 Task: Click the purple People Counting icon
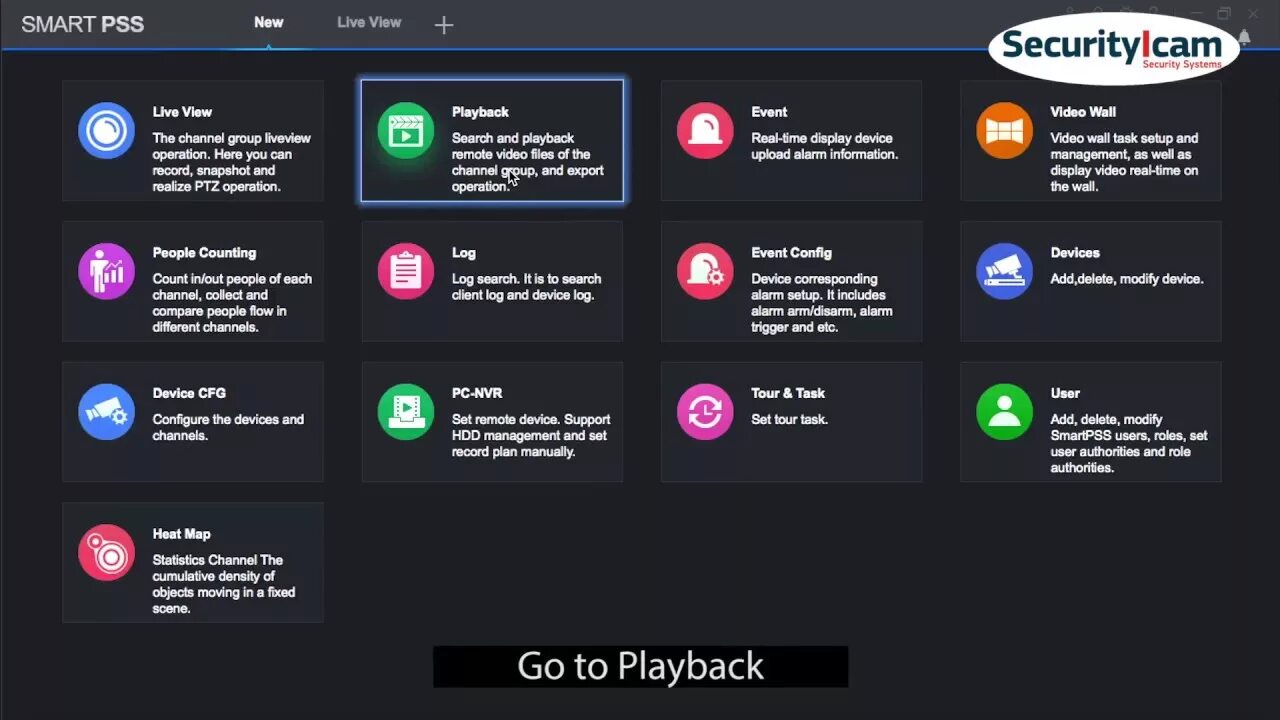(x=106, y=271)
